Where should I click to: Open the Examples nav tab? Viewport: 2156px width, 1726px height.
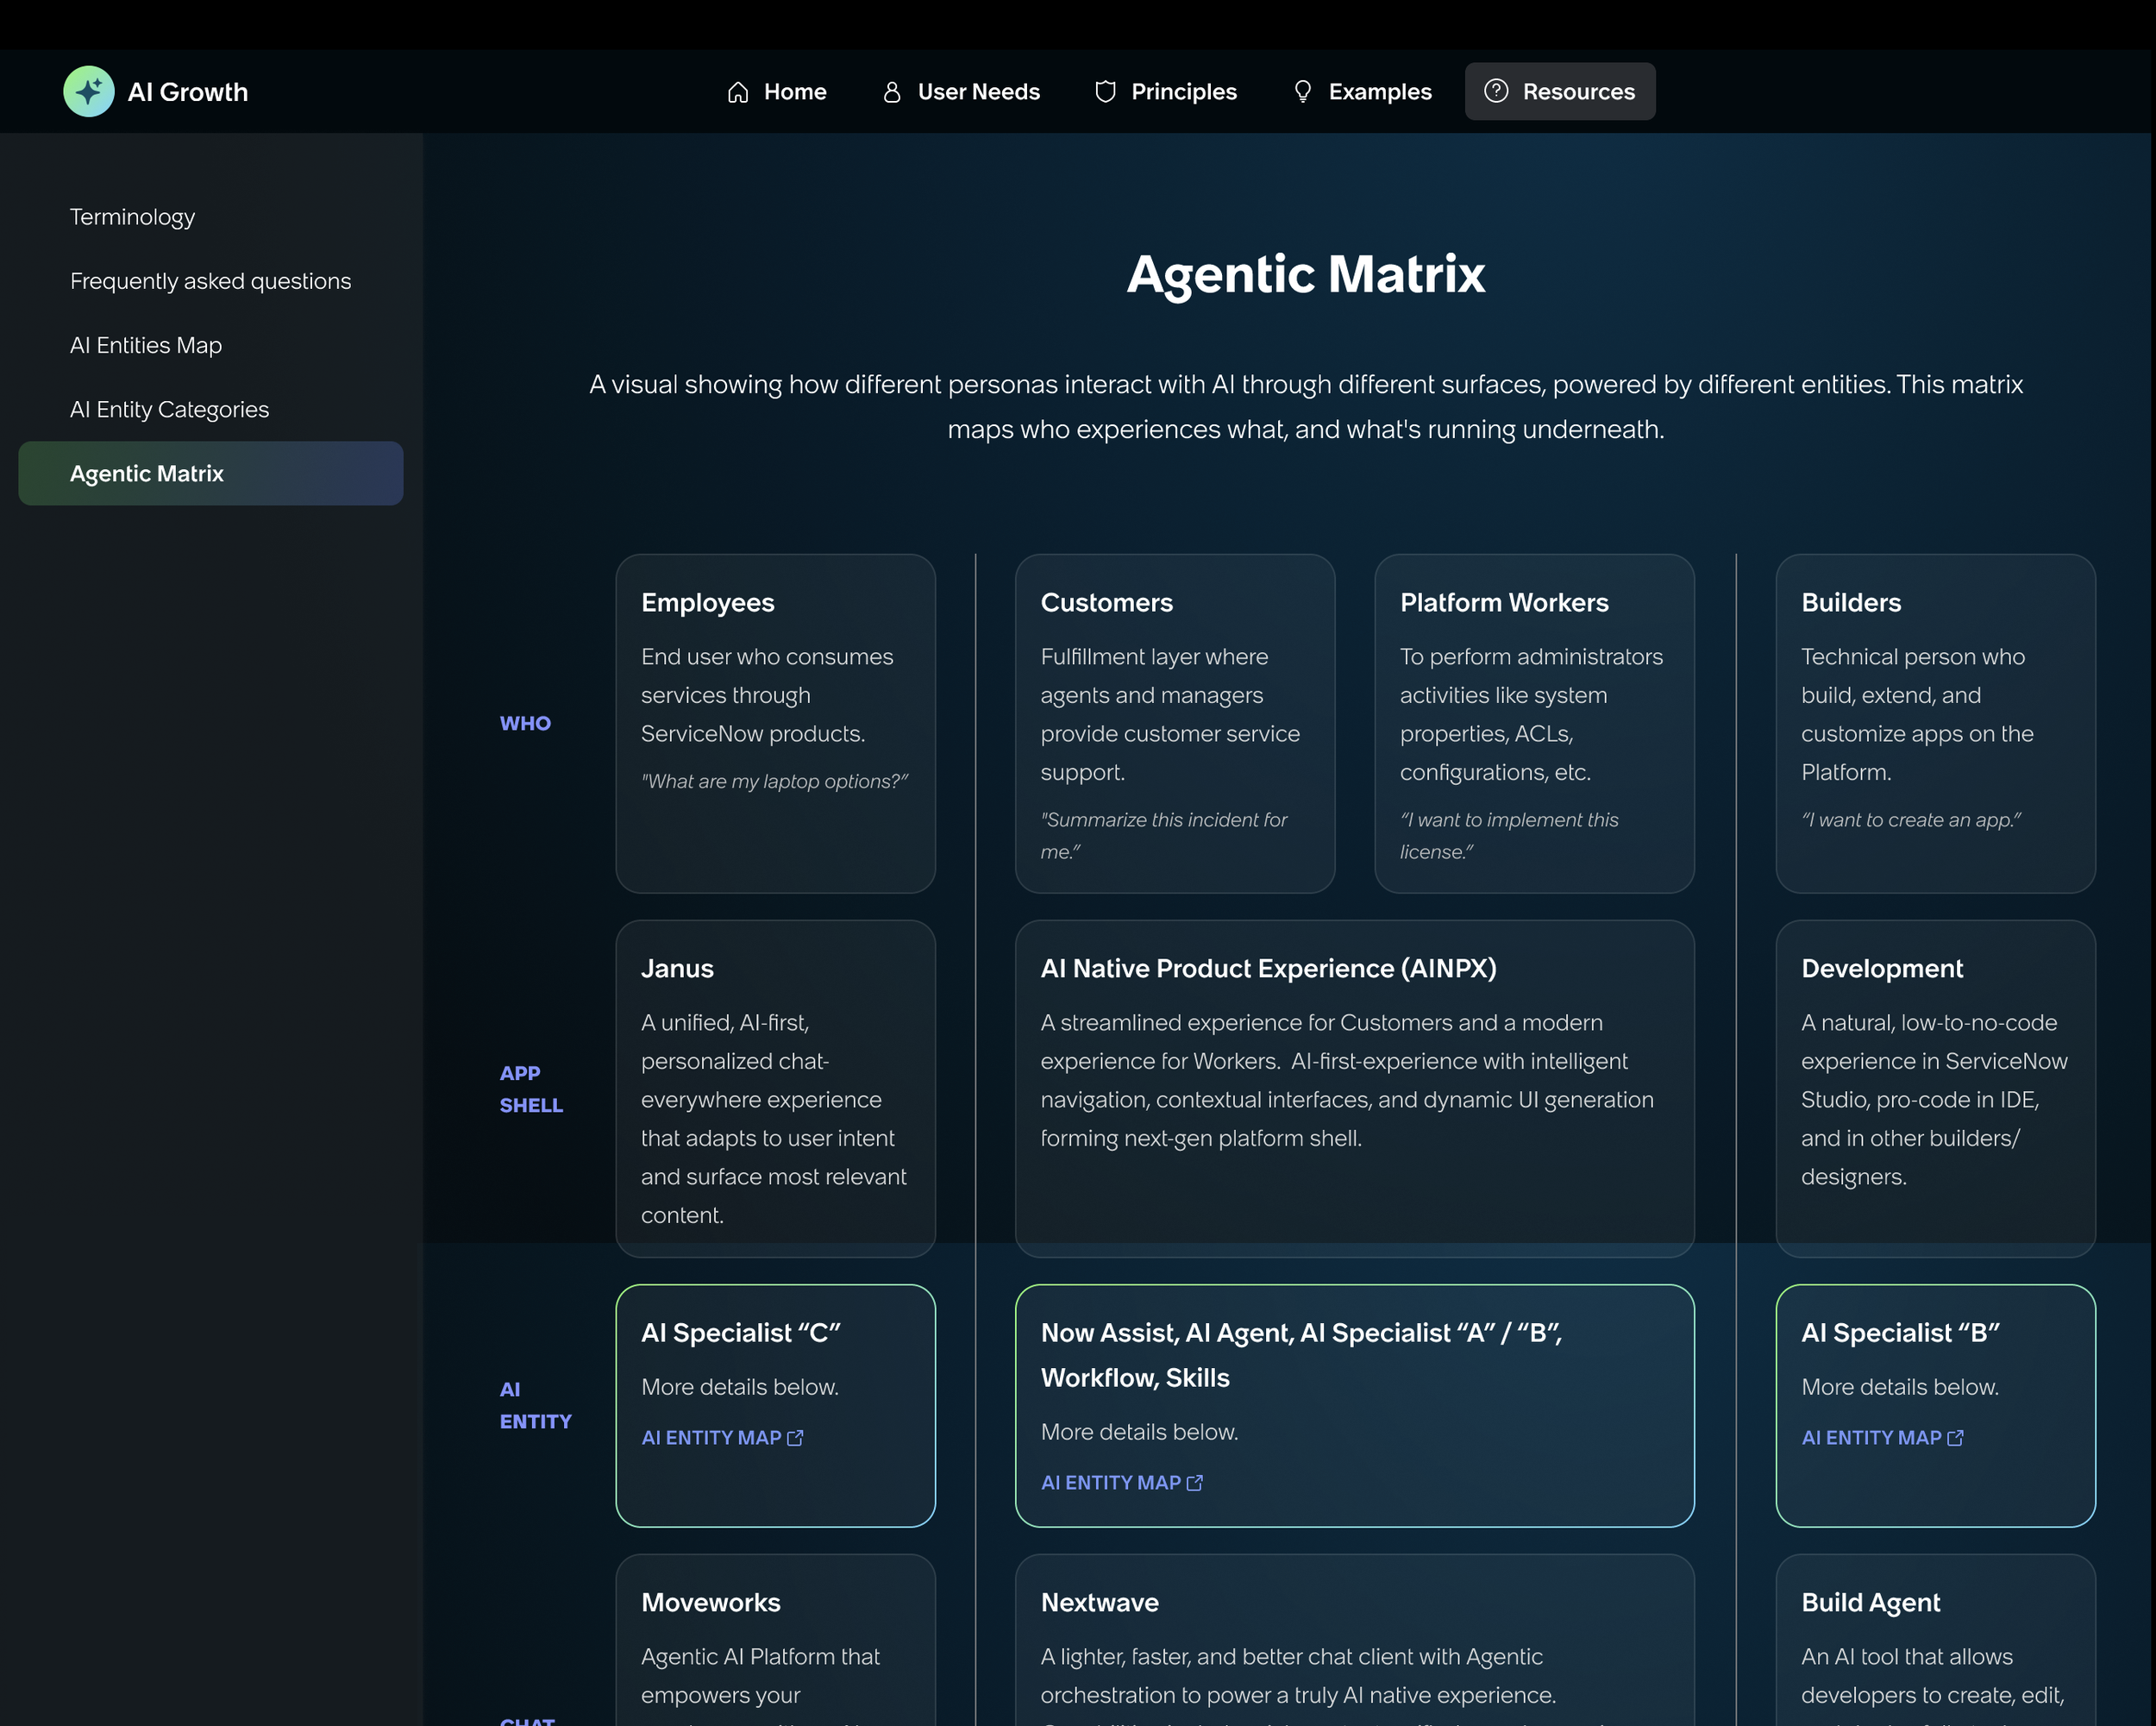coord(1379,92)
